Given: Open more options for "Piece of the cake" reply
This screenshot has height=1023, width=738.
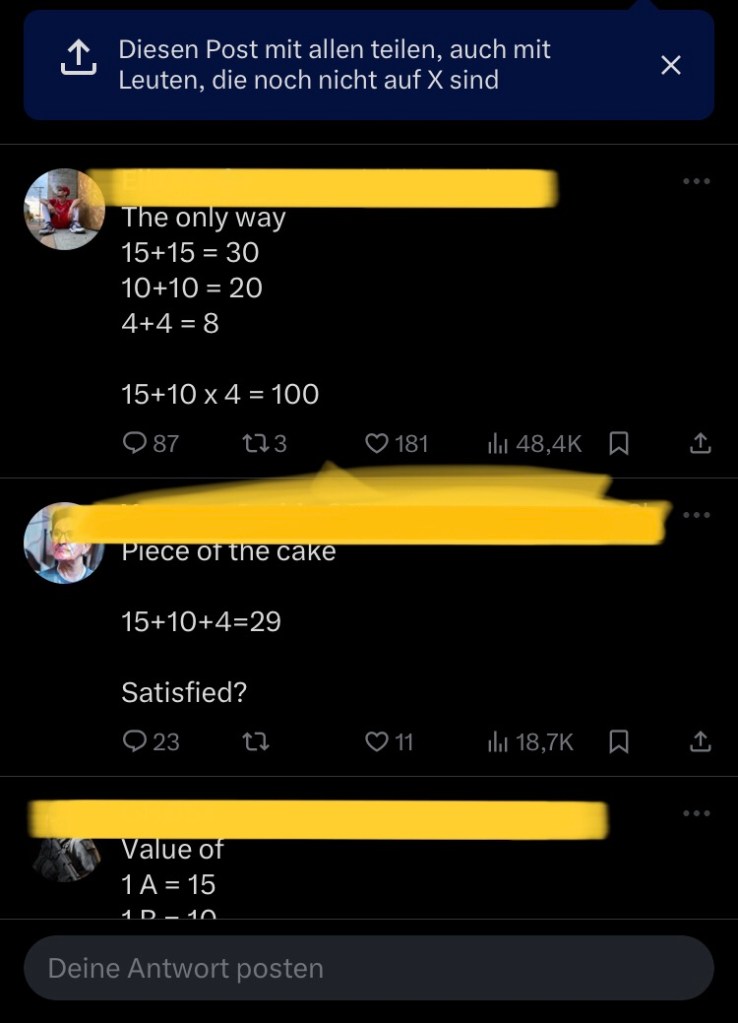Looking at the screenshot, I should [696, 515].
